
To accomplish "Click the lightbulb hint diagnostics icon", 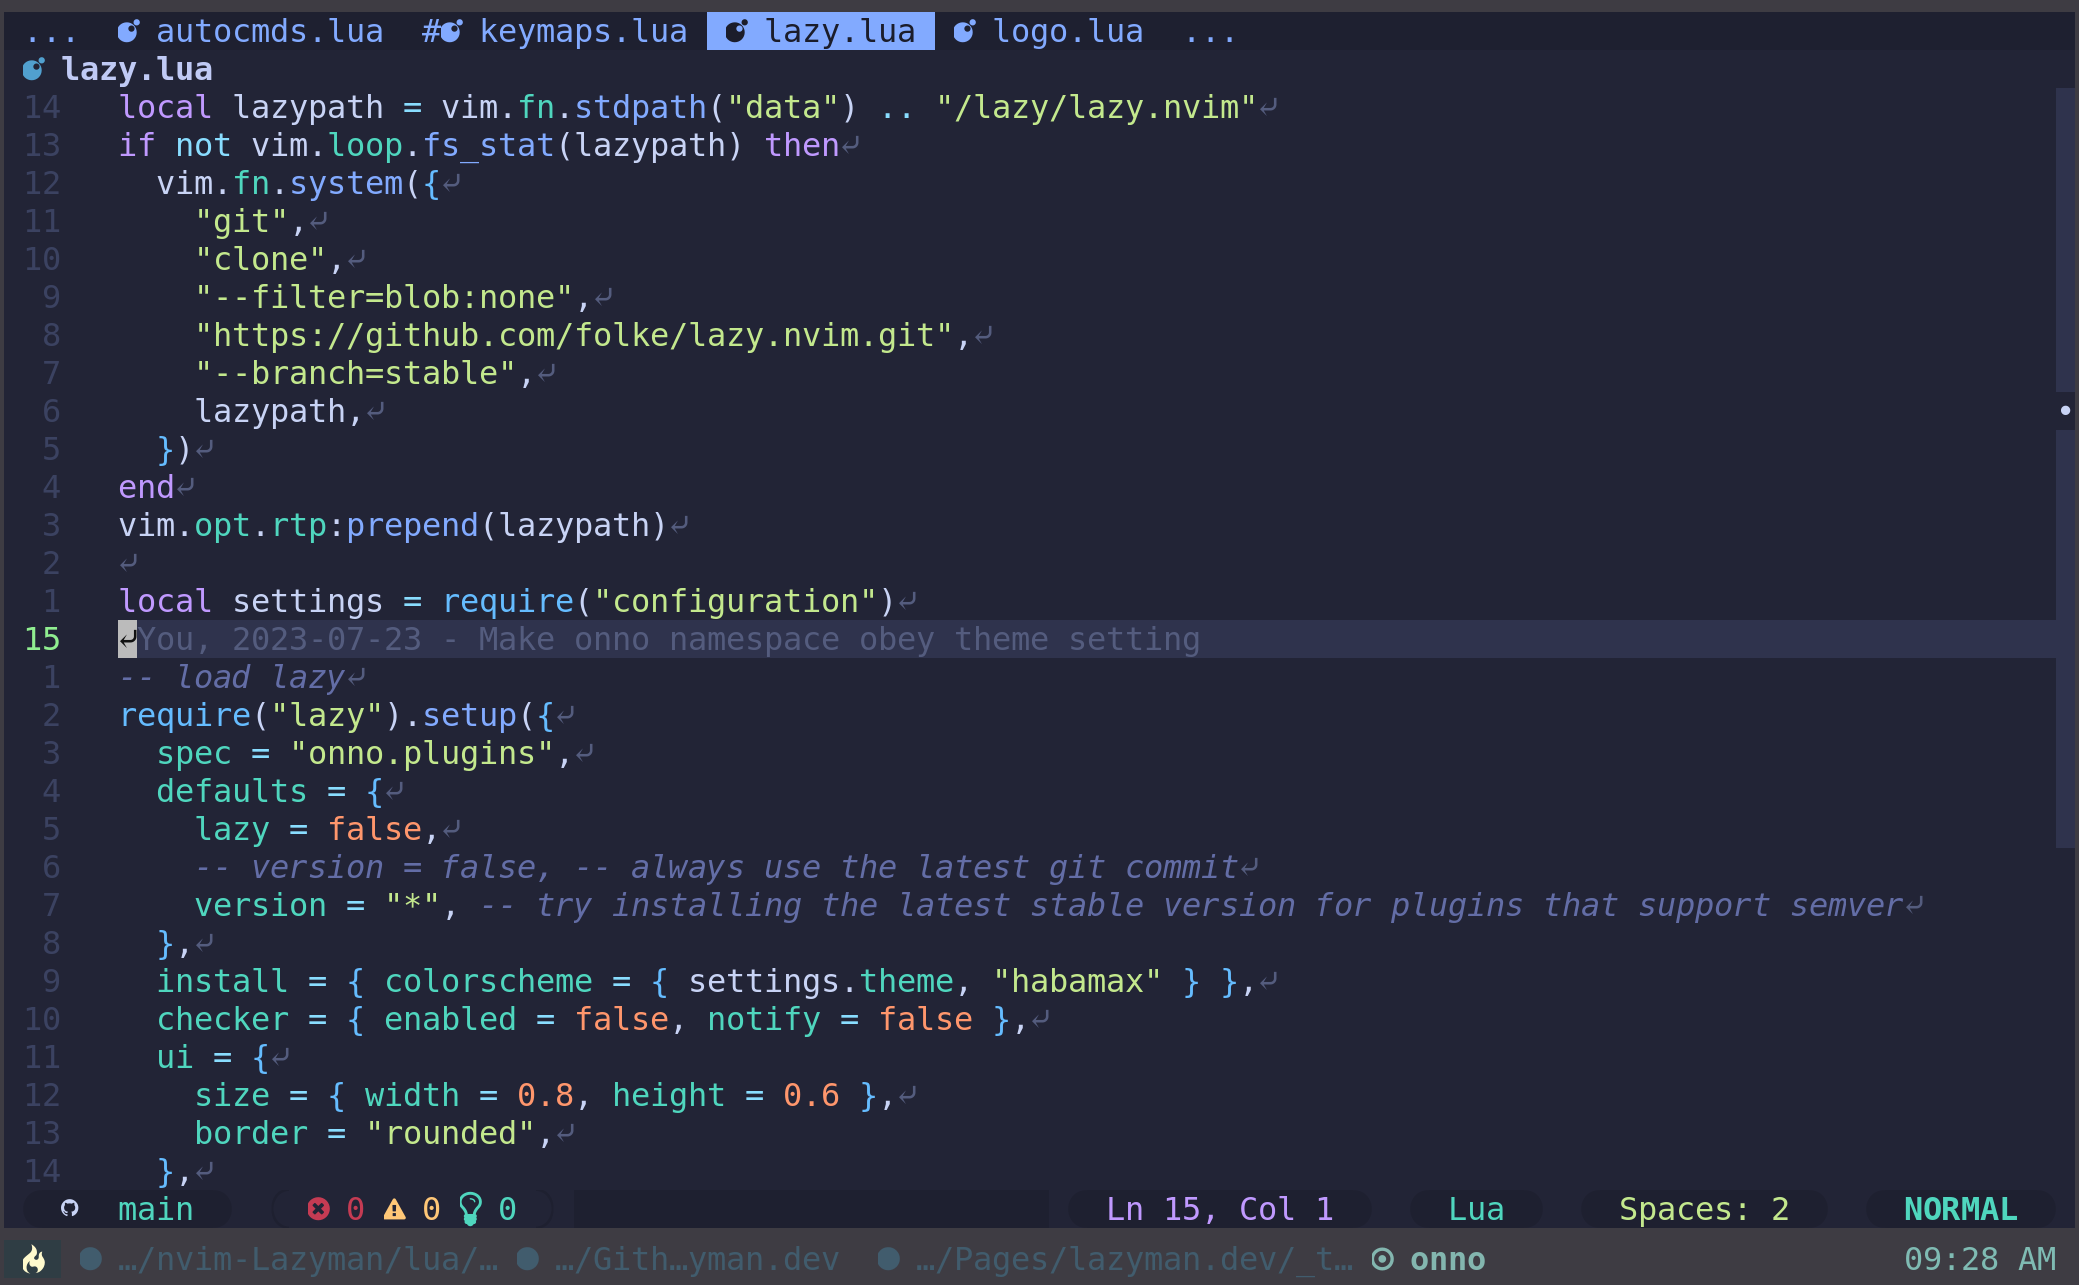I will click(x=470, y=1209).
